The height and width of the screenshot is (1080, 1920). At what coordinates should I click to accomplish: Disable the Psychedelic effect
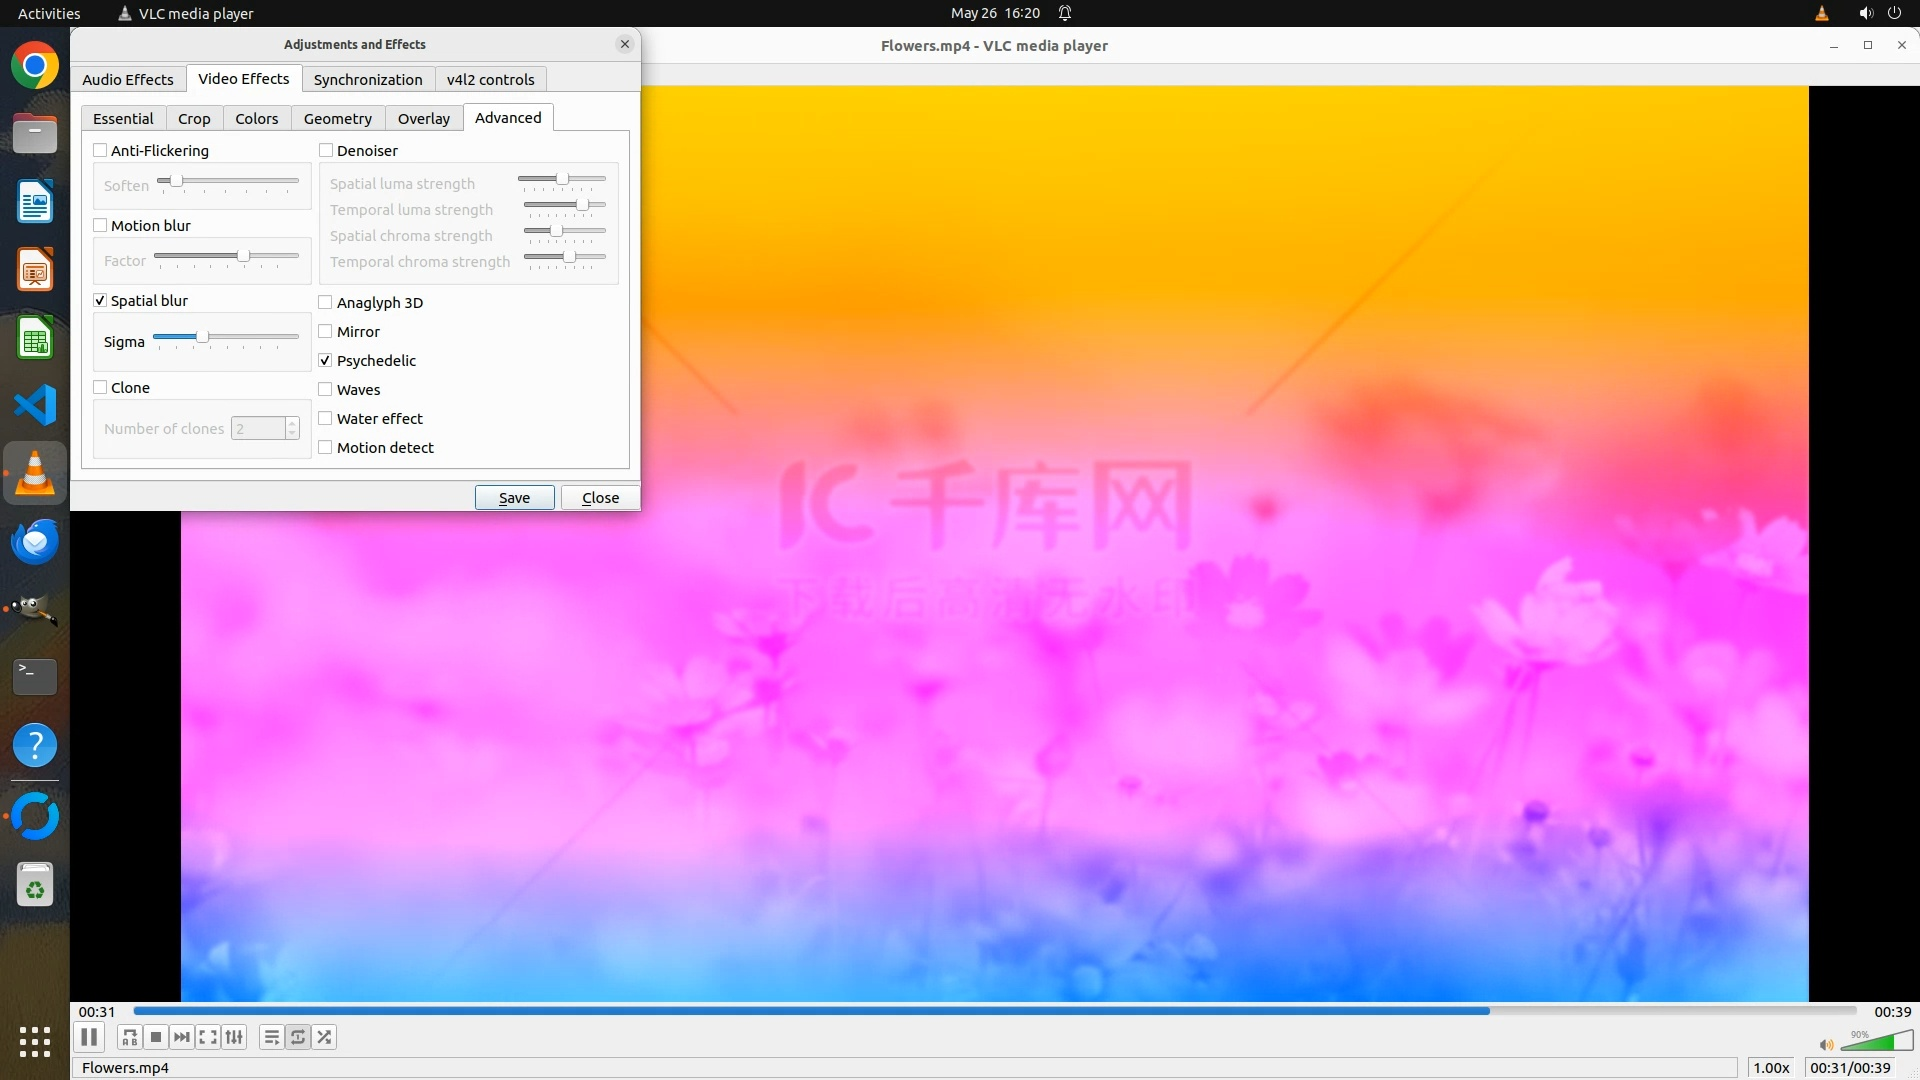[325, 361]
